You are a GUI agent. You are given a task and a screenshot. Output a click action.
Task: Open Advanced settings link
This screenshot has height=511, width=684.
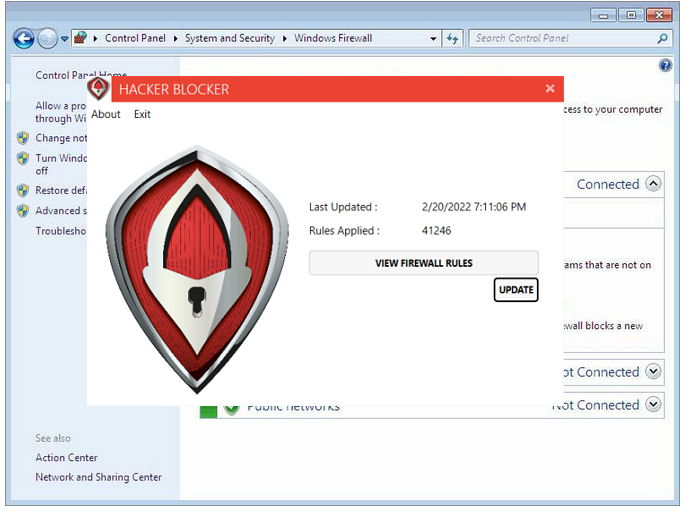coord(61,211)
